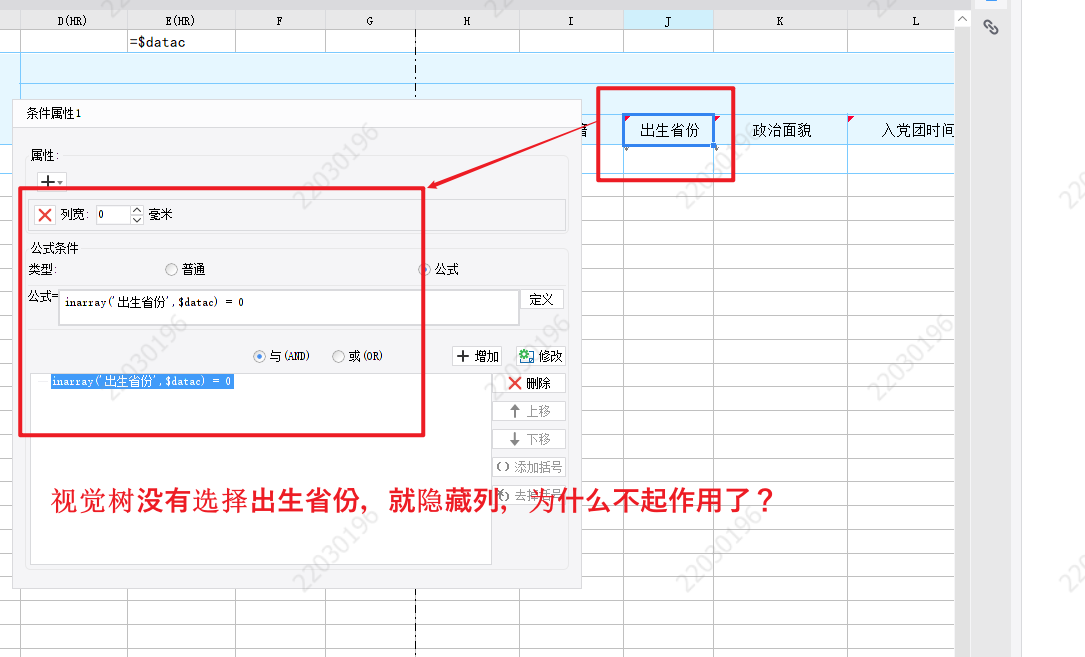Click the 上移 move up button
The image size is (1085, 657).
click(529, 411)
